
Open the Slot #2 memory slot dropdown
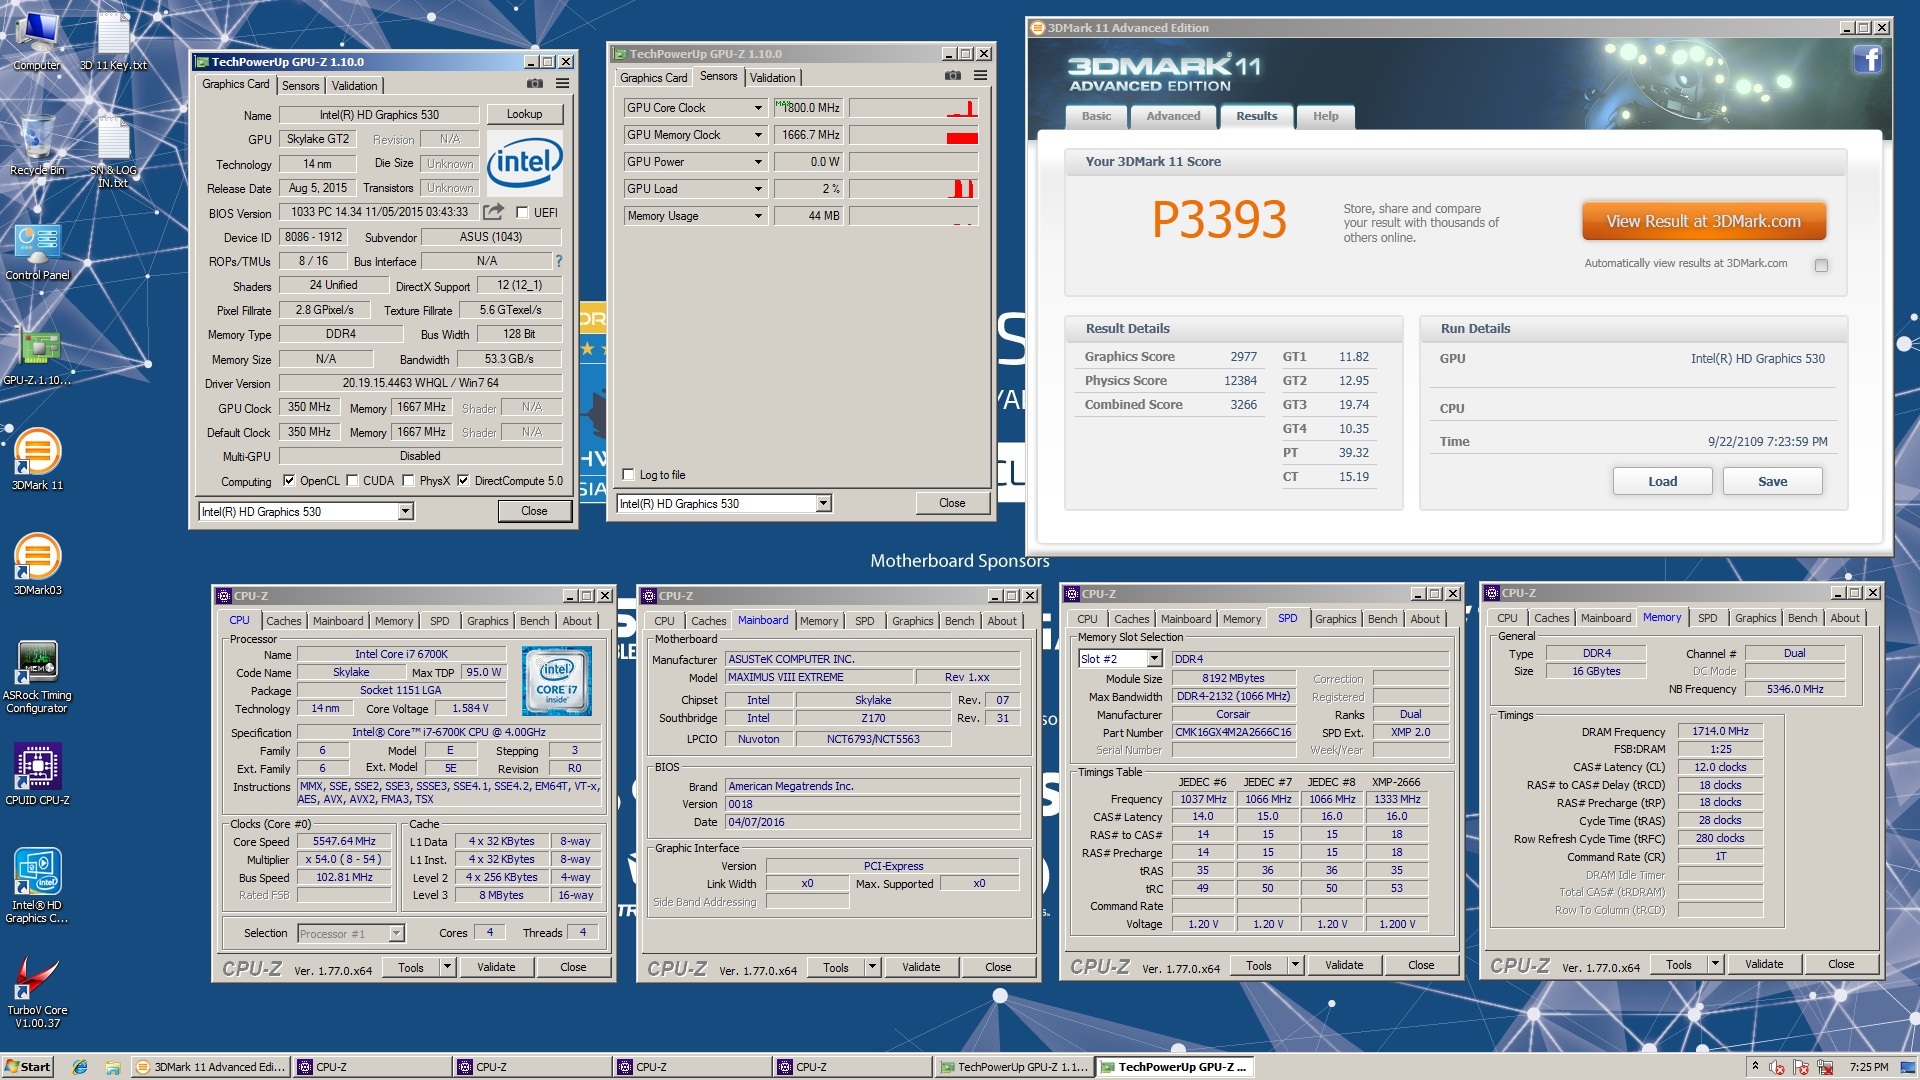coord(1154,659)
